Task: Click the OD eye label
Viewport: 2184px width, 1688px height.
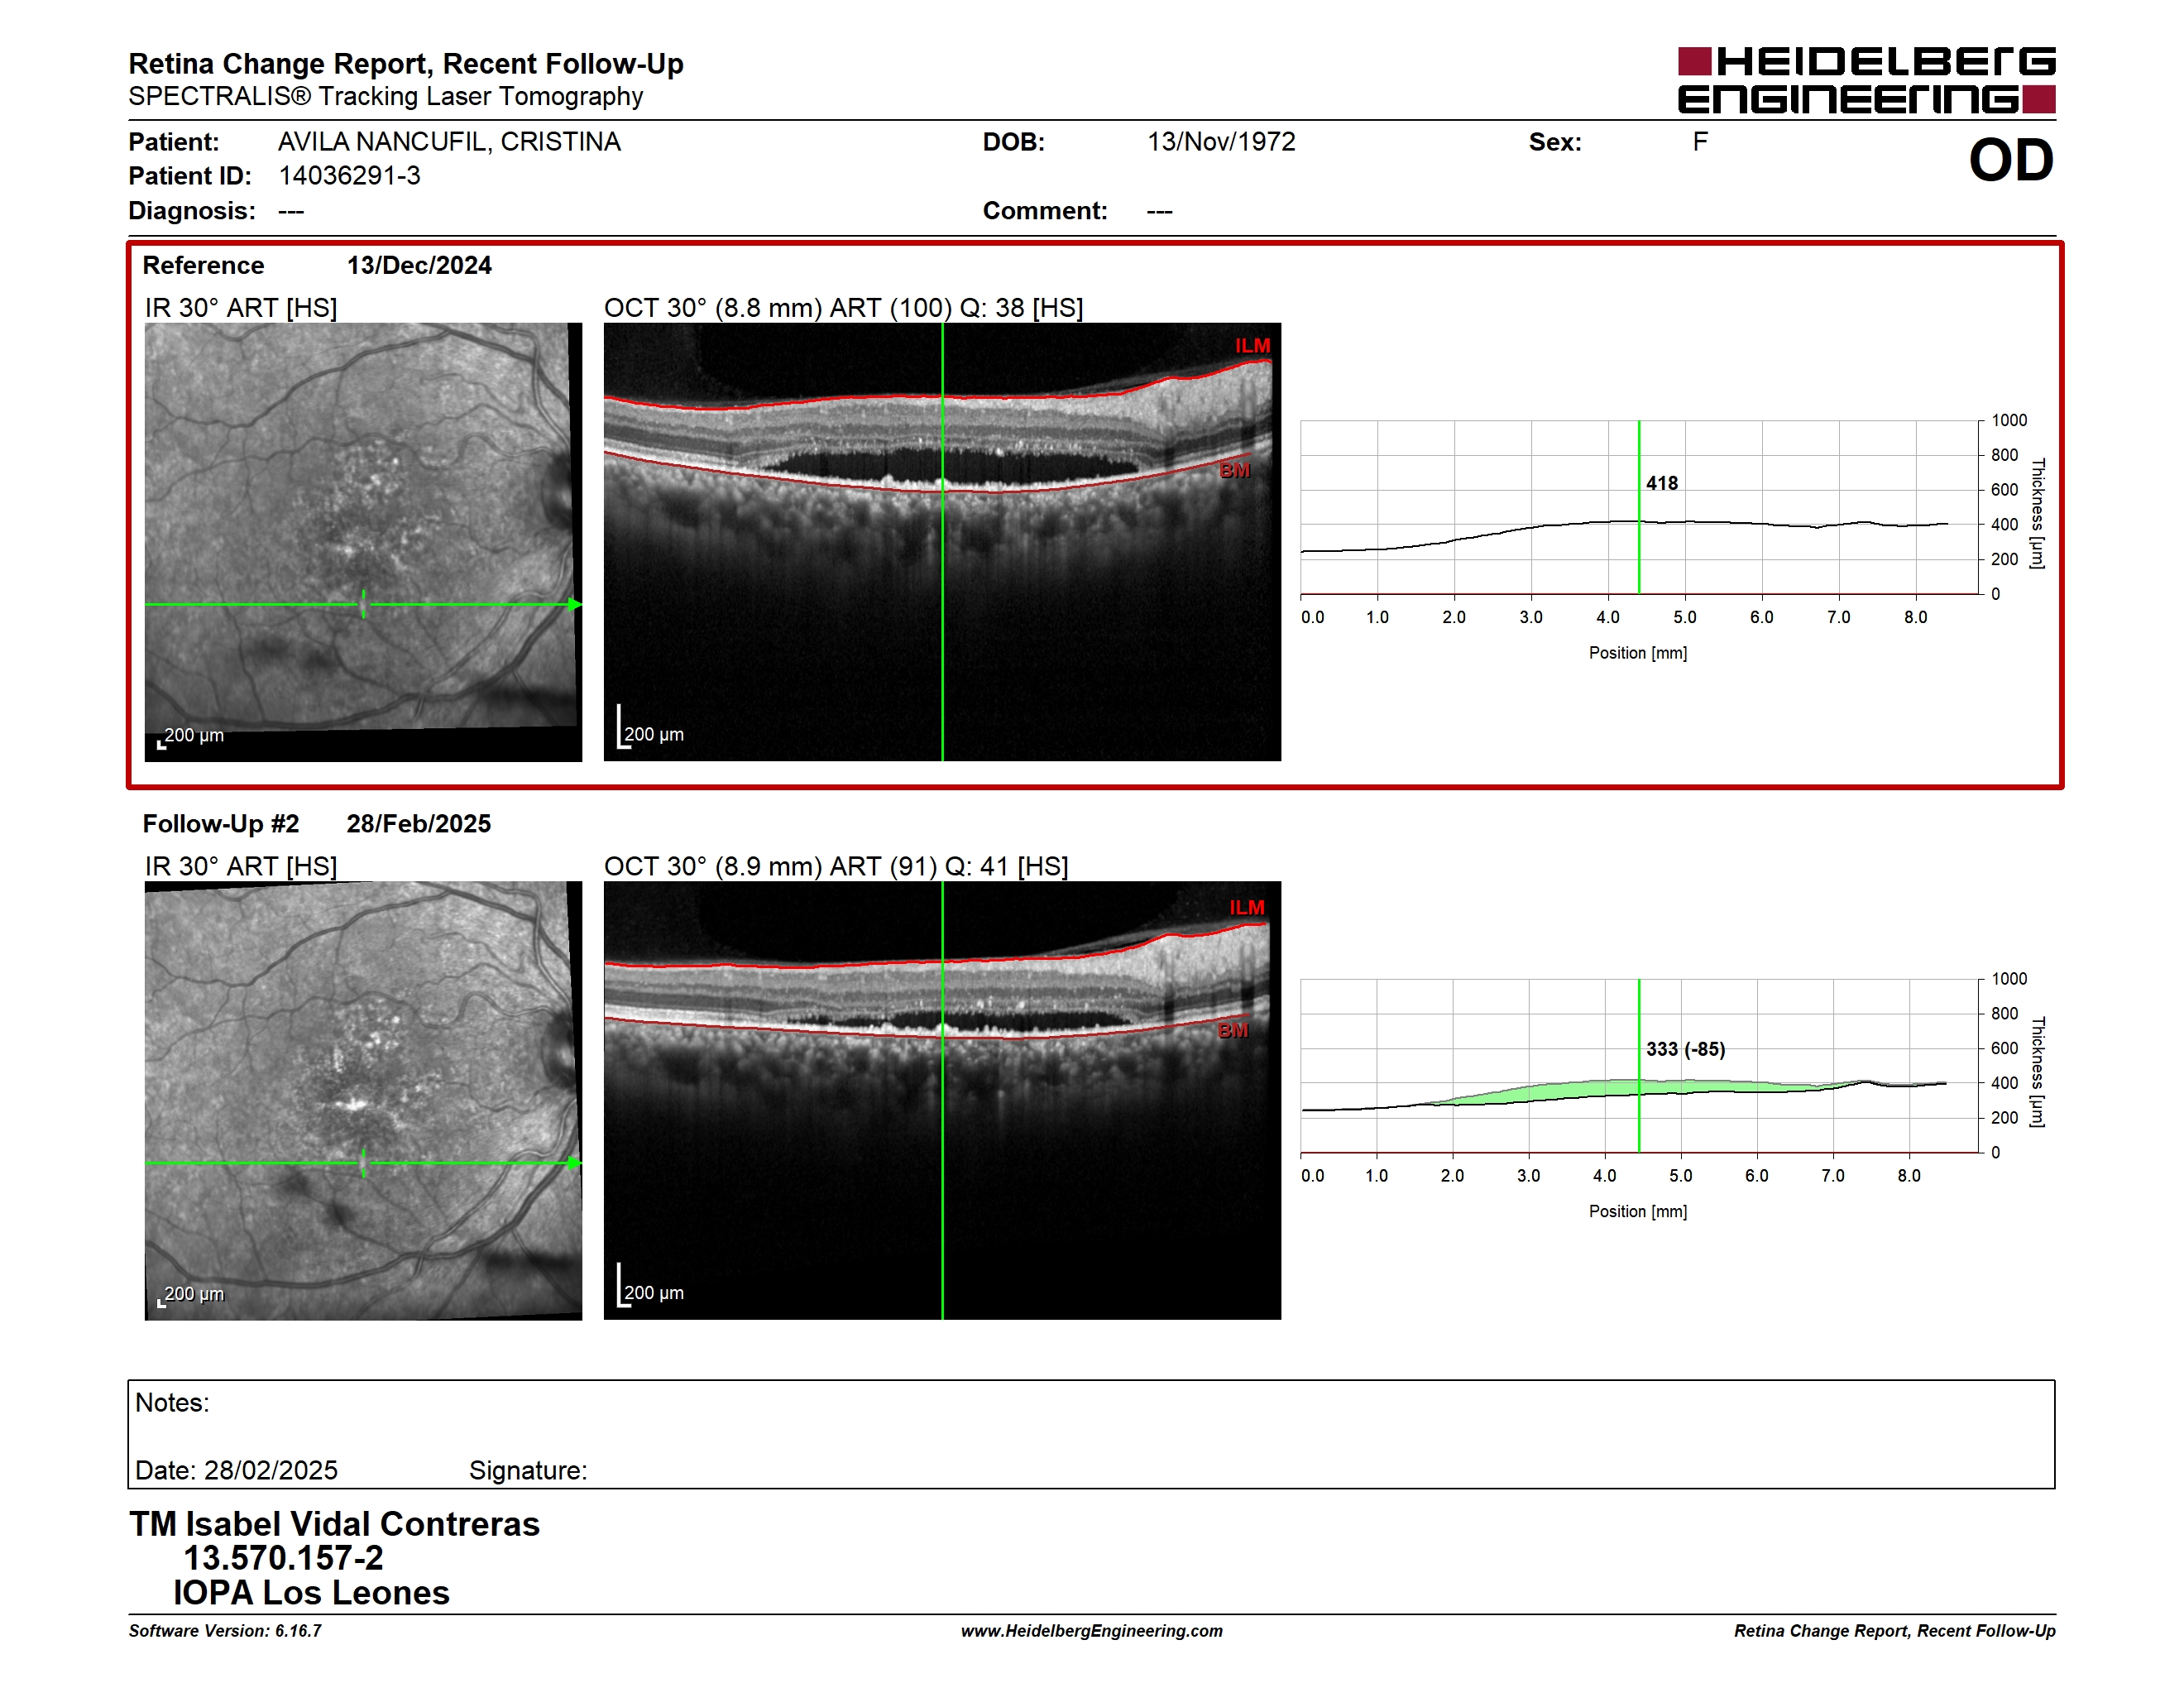Action: tap(2011, 160)
